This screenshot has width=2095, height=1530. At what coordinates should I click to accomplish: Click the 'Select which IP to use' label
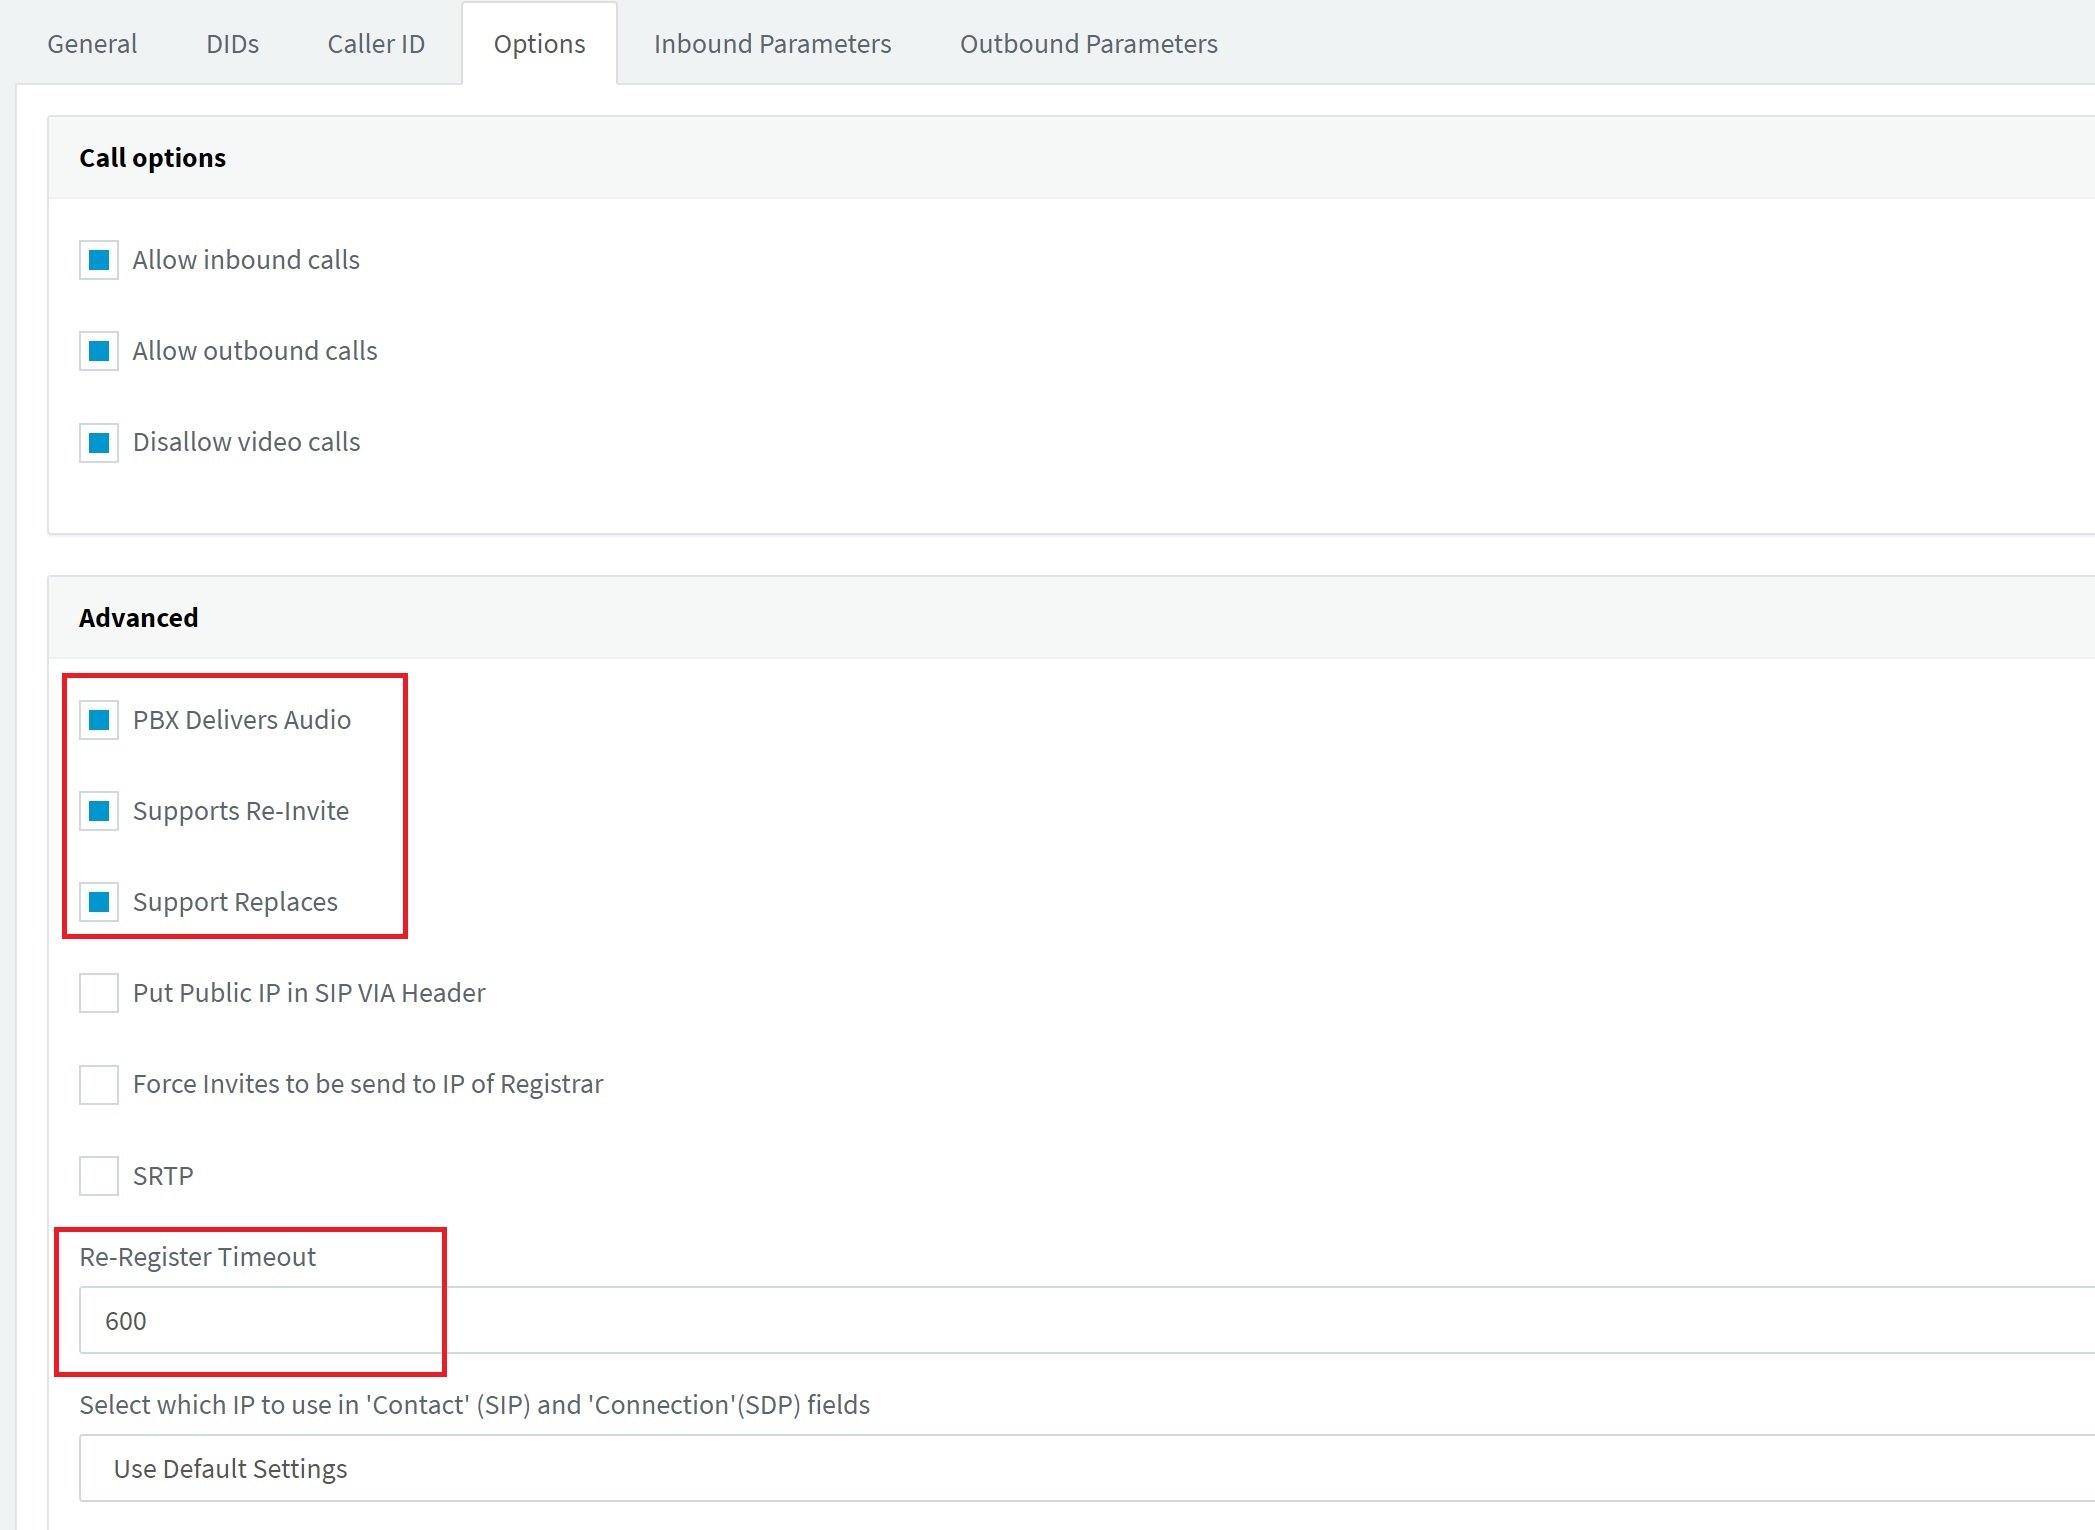475,1405
